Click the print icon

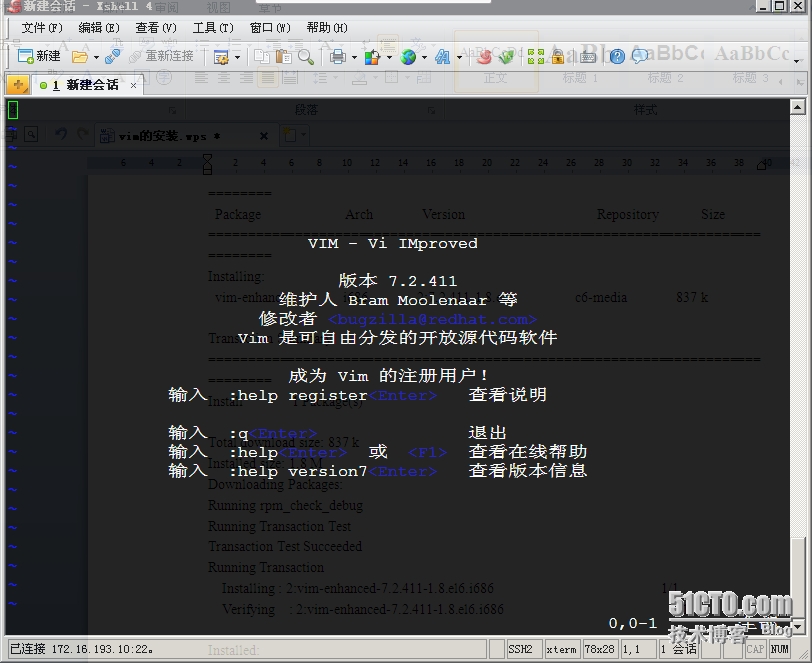click(x=338, y=56)
